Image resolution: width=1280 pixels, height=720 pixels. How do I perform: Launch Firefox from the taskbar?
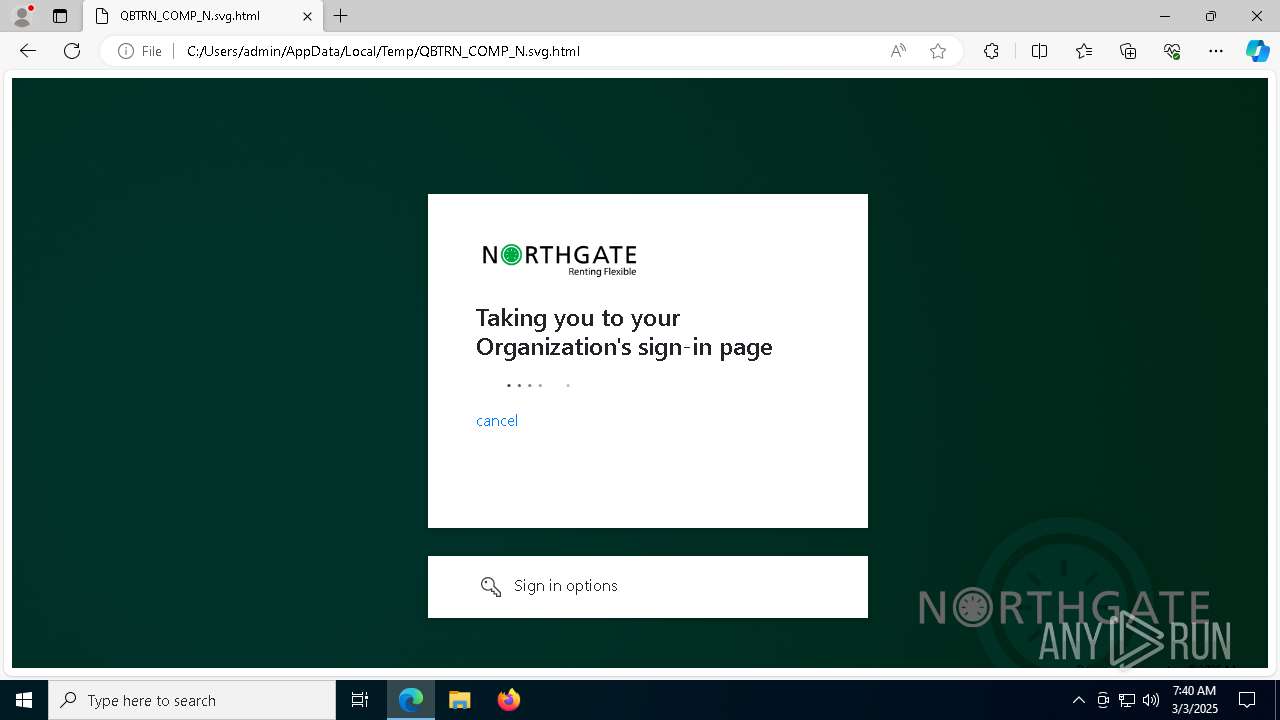click(x=508, y=700)
